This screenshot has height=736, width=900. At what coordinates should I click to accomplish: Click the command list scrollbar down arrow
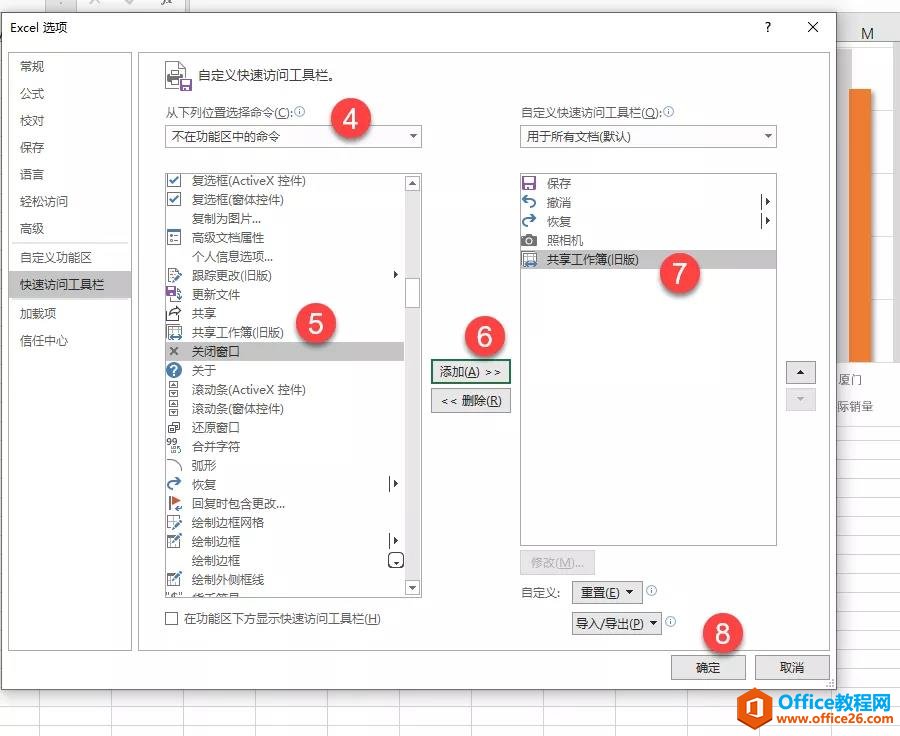click(x=411, y=587)
